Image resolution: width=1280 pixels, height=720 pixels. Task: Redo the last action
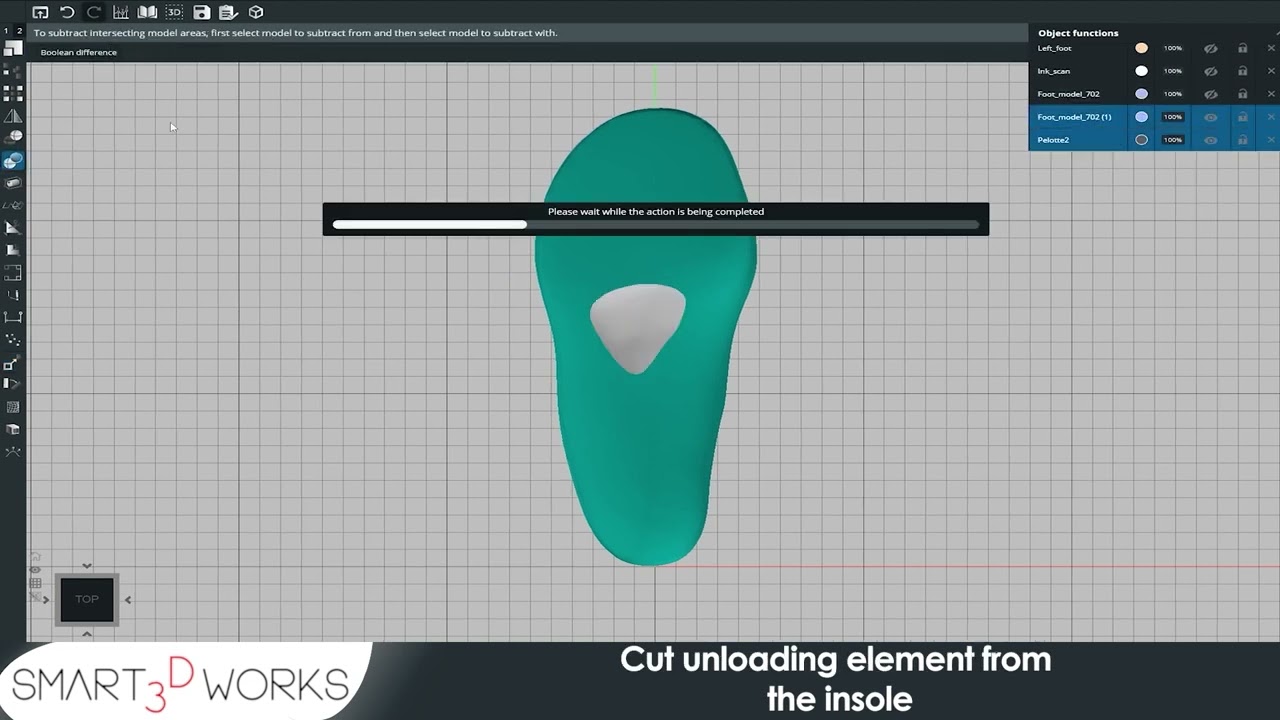94,13
